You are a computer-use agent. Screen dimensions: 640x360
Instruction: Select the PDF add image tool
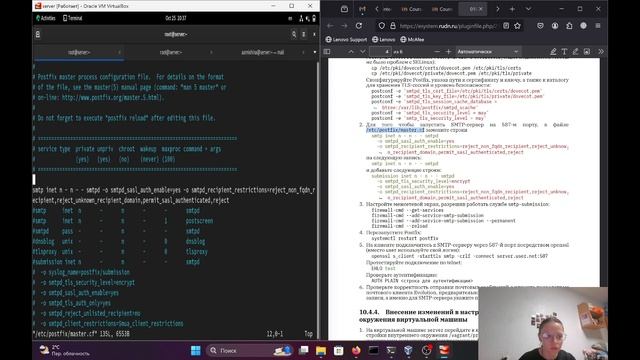click(x=587, y=52)
